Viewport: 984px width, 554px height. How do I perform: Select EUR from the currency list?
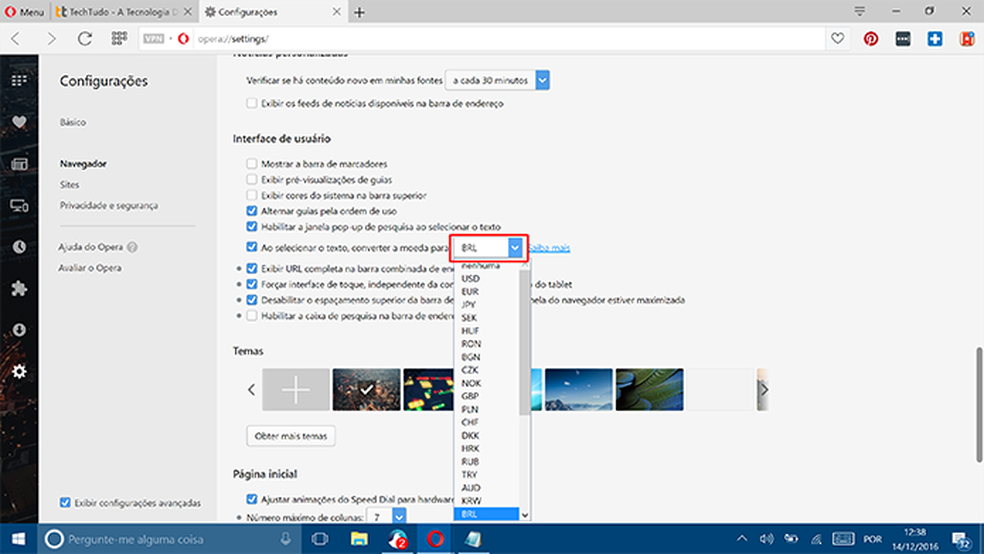click(470, 291)
